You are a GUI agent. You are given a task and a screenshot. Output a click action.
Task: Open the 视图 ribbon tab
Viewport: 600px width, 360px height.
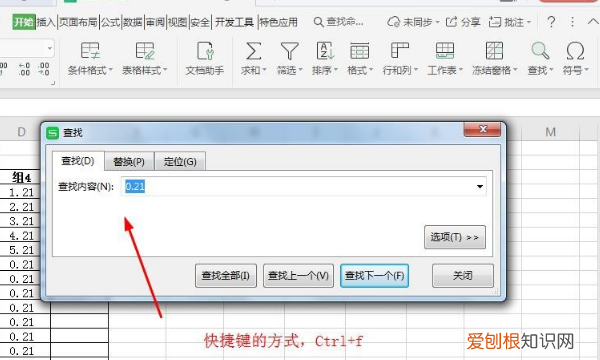click(x=178, y=22)
